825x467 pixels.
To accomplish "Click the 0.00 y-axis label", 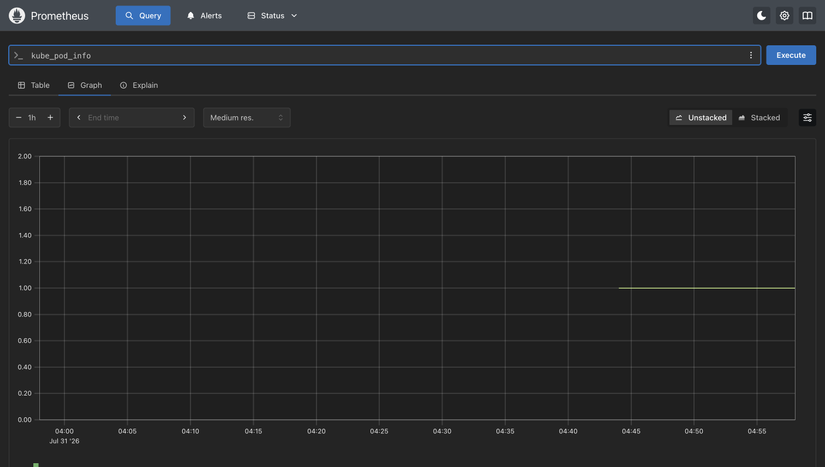I will 25,420.
